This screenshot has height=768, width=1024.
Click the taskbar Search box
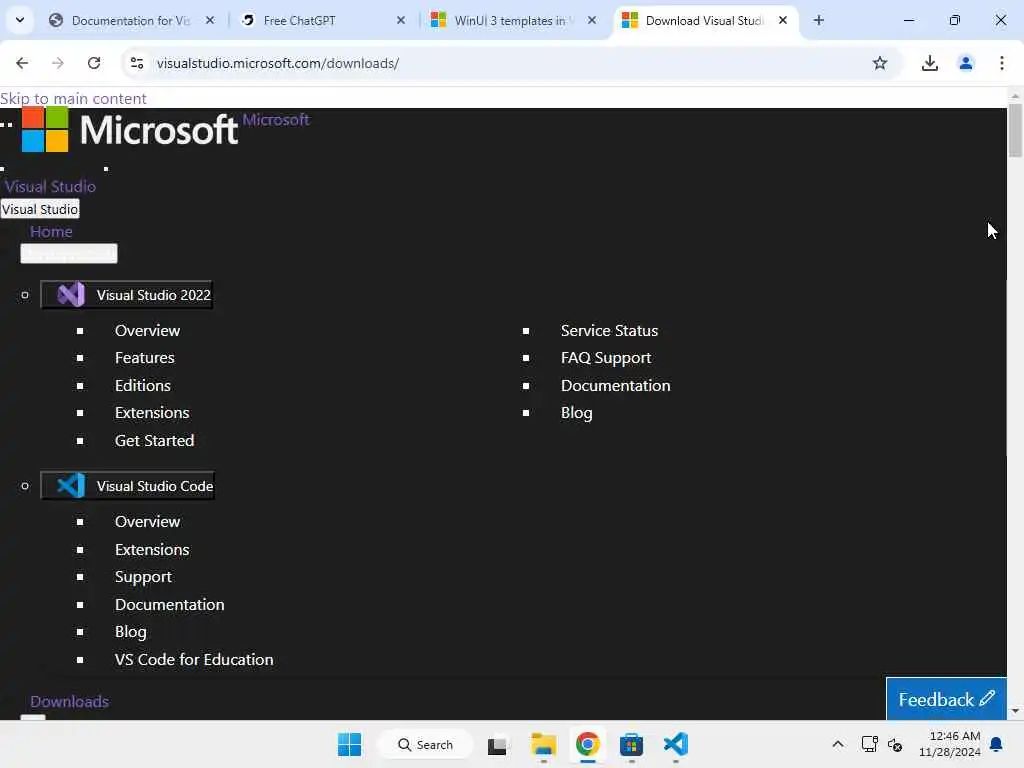tap(426, 744)
